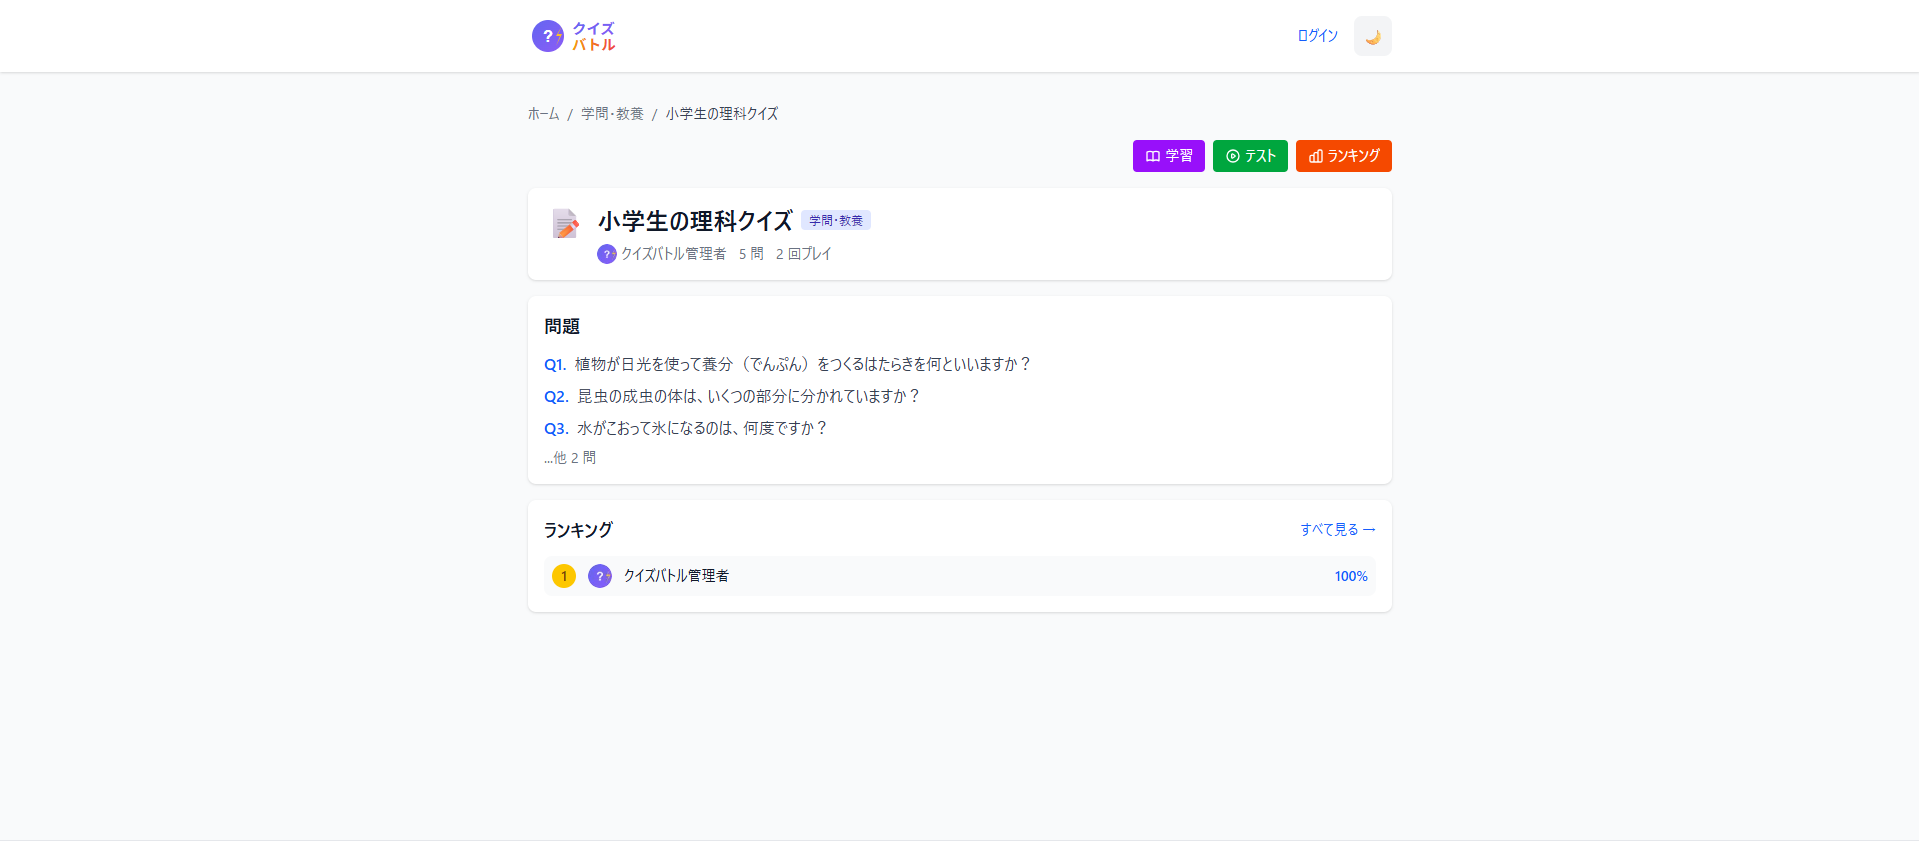This screenshot has width=1919, height=842.
Task: Open author クイズバトル管理者 under quiz title
Action: 673,254
